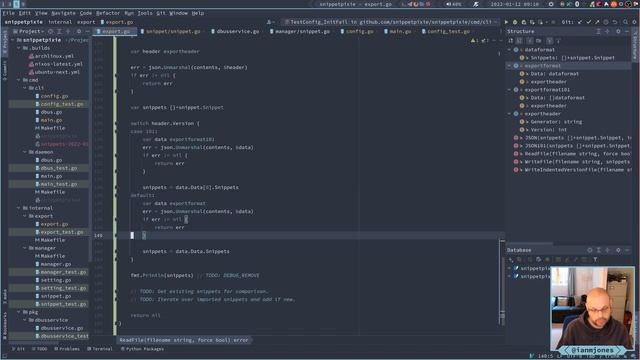
Task: Collapse the manager folder
Action: pyautogui.click(x=24, y=248)
